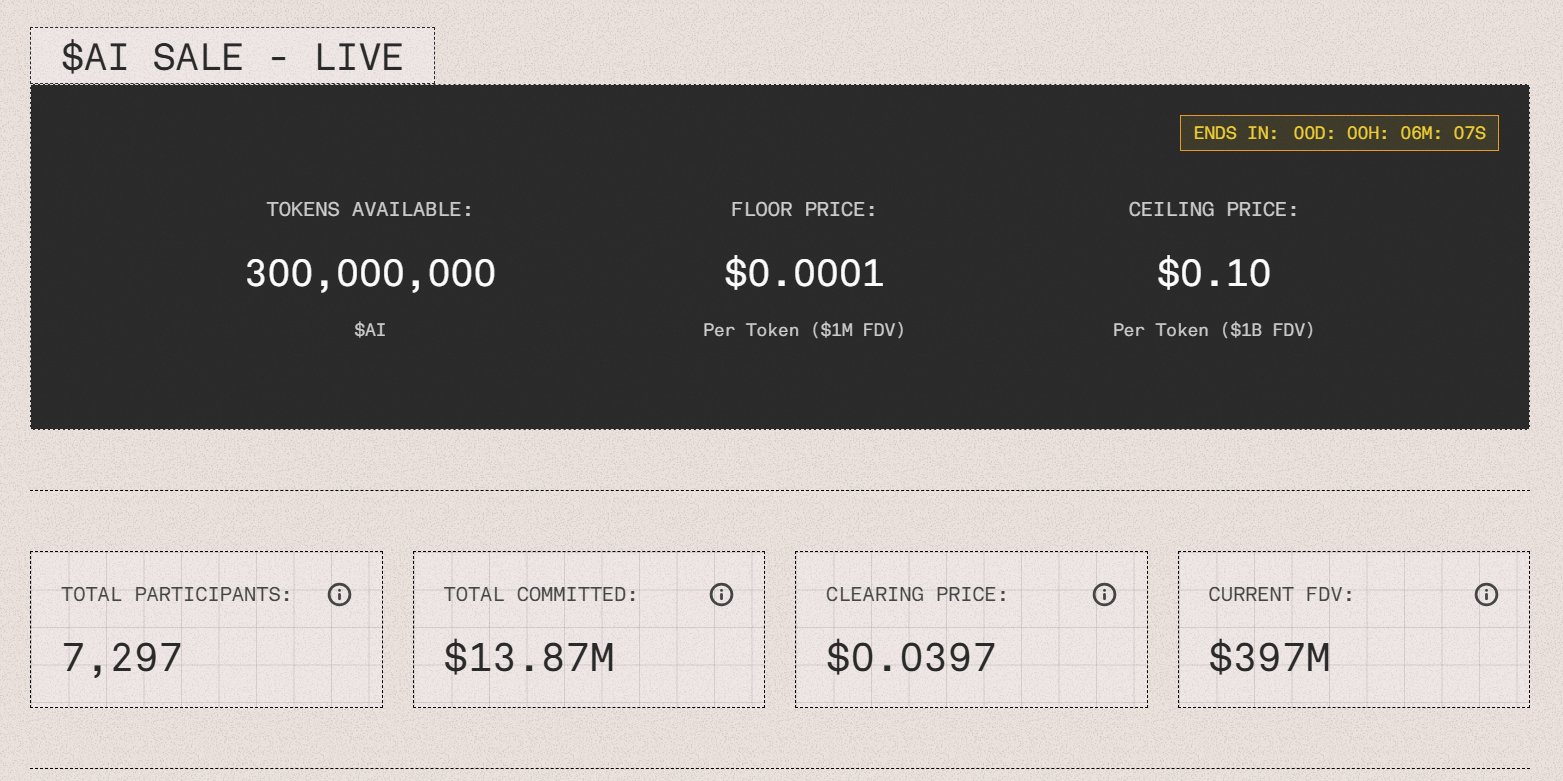Click the $0.10 ceiling price value
Viewport: 1563px width, 781px height.
pos(1213,274)
